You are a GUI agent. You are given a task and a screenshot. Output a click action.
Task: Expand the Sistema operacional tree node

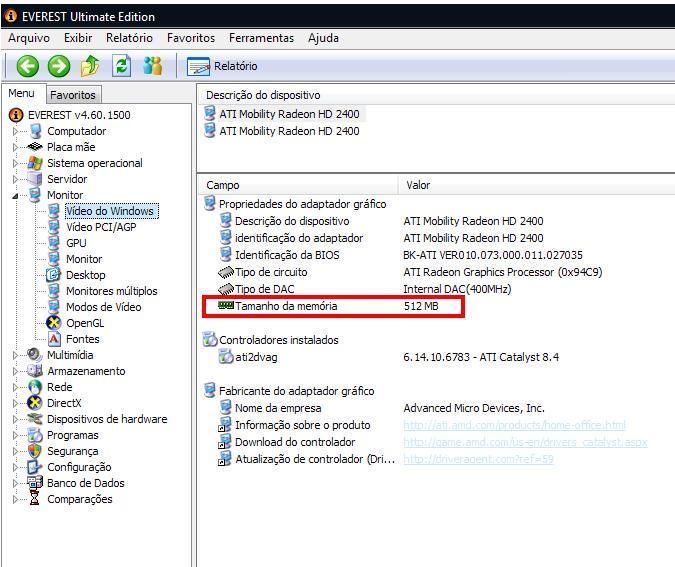click(15, 163)
